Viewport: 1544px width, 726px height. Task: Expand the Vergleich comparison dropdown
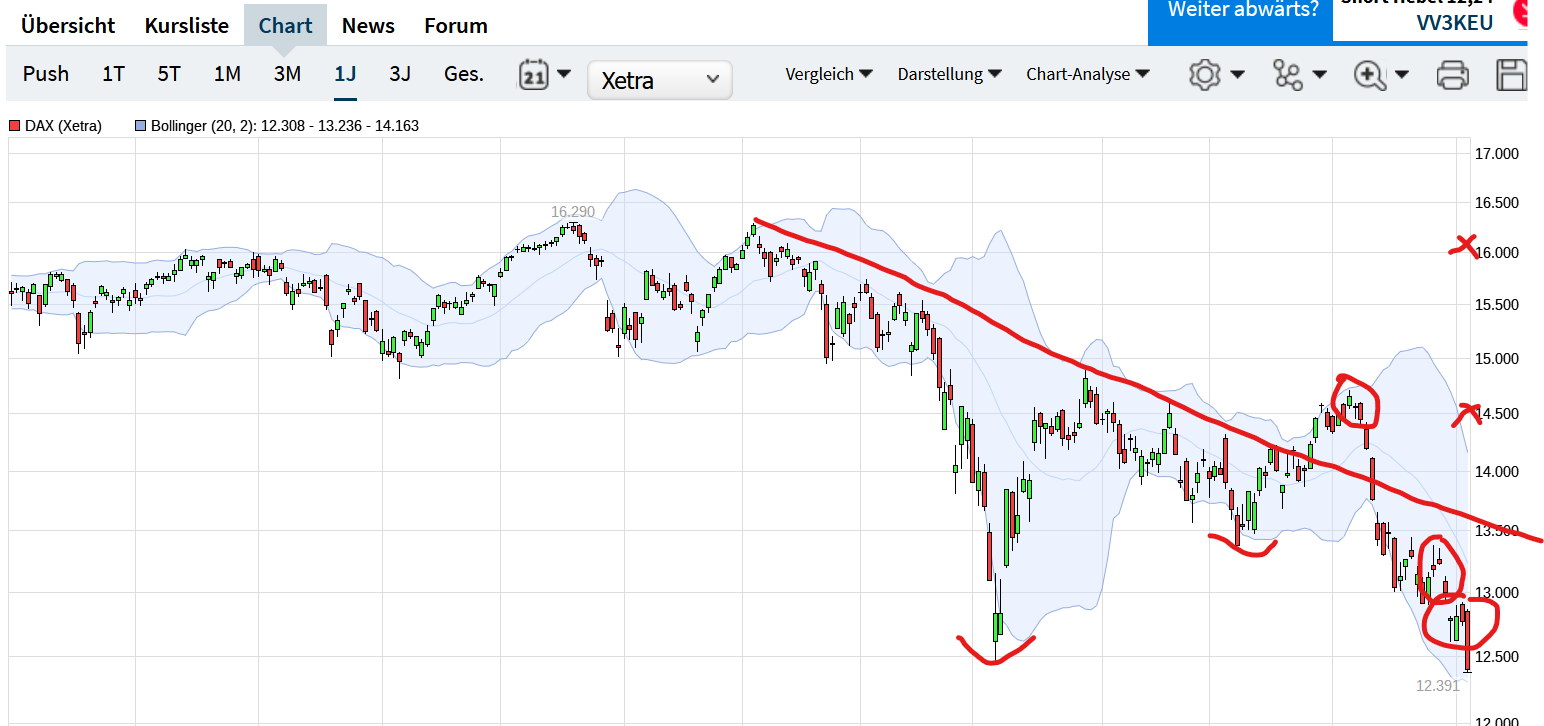[x=828, y=74]
